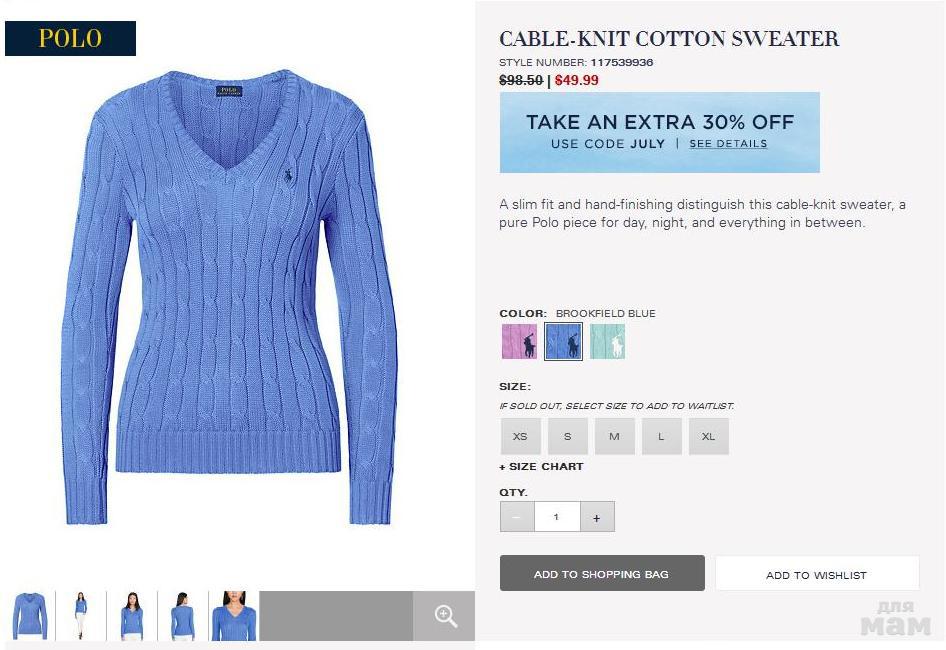This screenshot has height=650, width=946.
Task: Choose size M
Action: [x=614, y=437]
